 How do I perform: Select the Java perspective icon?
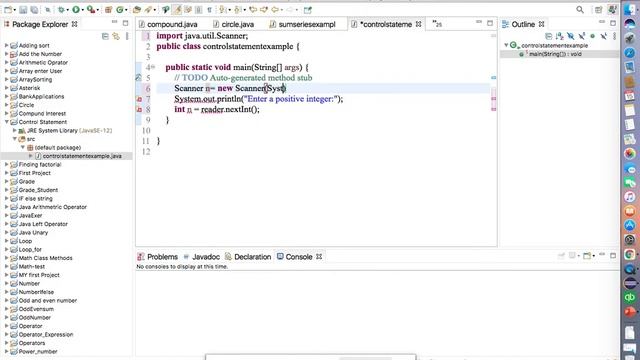tap(612, 10)
